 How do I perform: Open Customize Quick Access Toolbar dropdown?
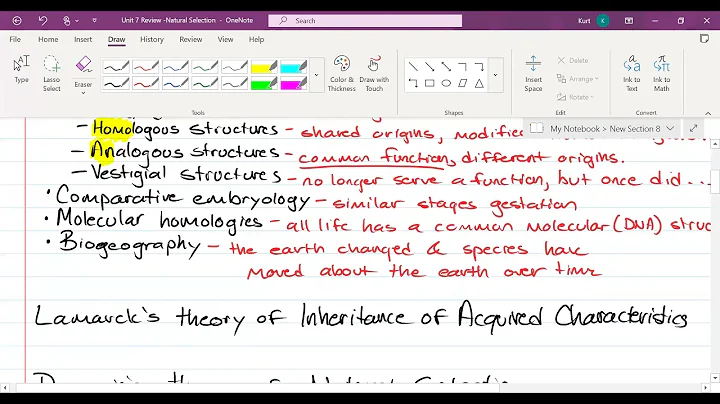tap(95, 21)
